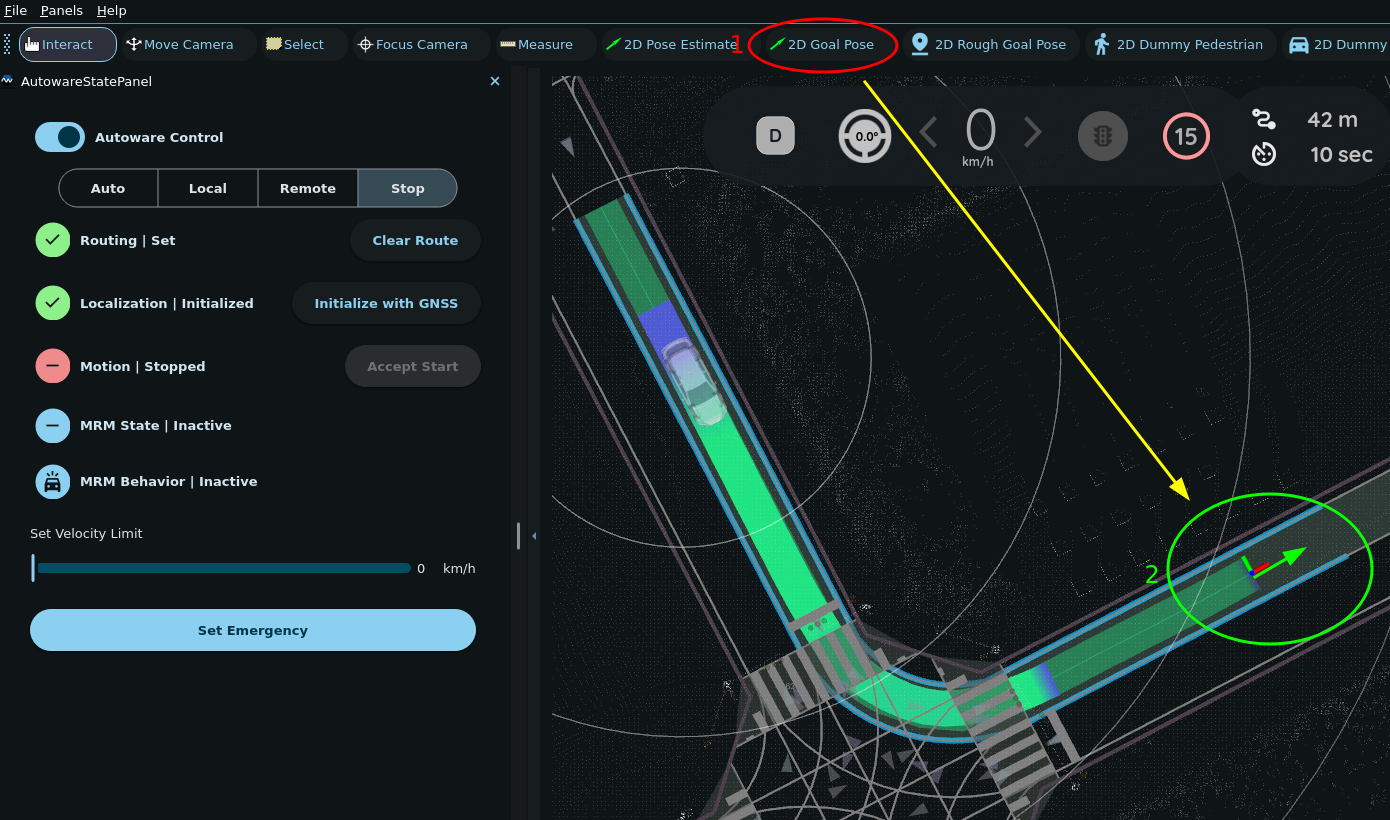Select the 2D Pose Estimate tool
Viewport: 1390px width, 820px height.
[670, 44]
